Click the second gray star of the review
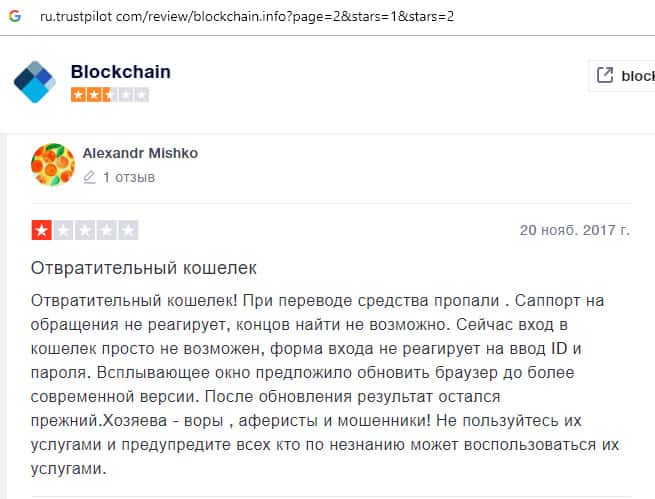655x499 pixels. (x=64, y=231)
